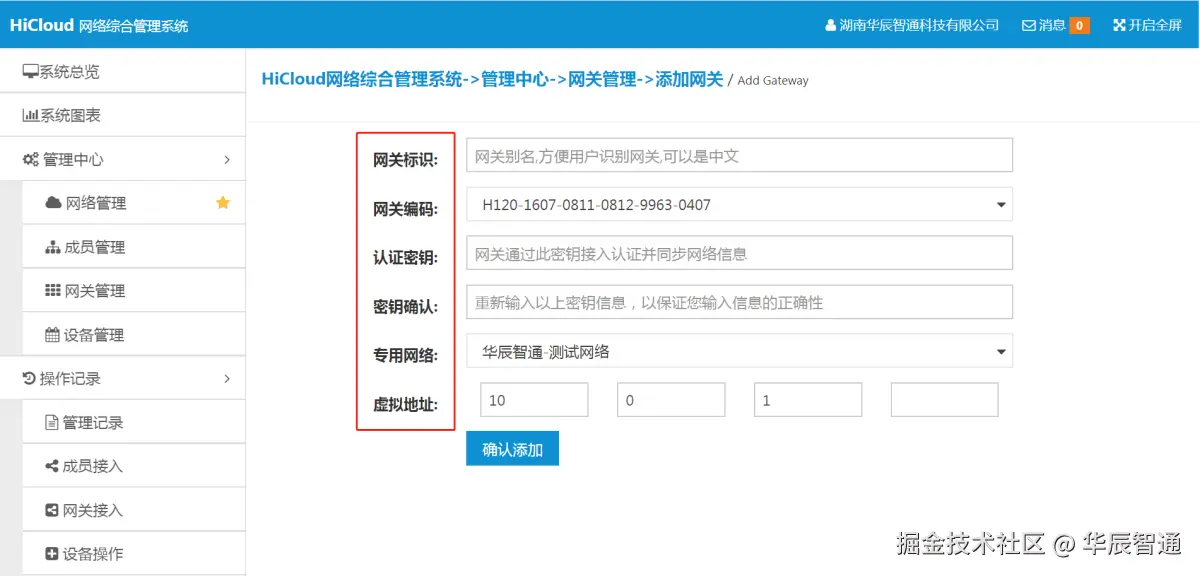Open the 网络管理 network management page
This screenshot has height=576, width=1200.
click(94, 202)
